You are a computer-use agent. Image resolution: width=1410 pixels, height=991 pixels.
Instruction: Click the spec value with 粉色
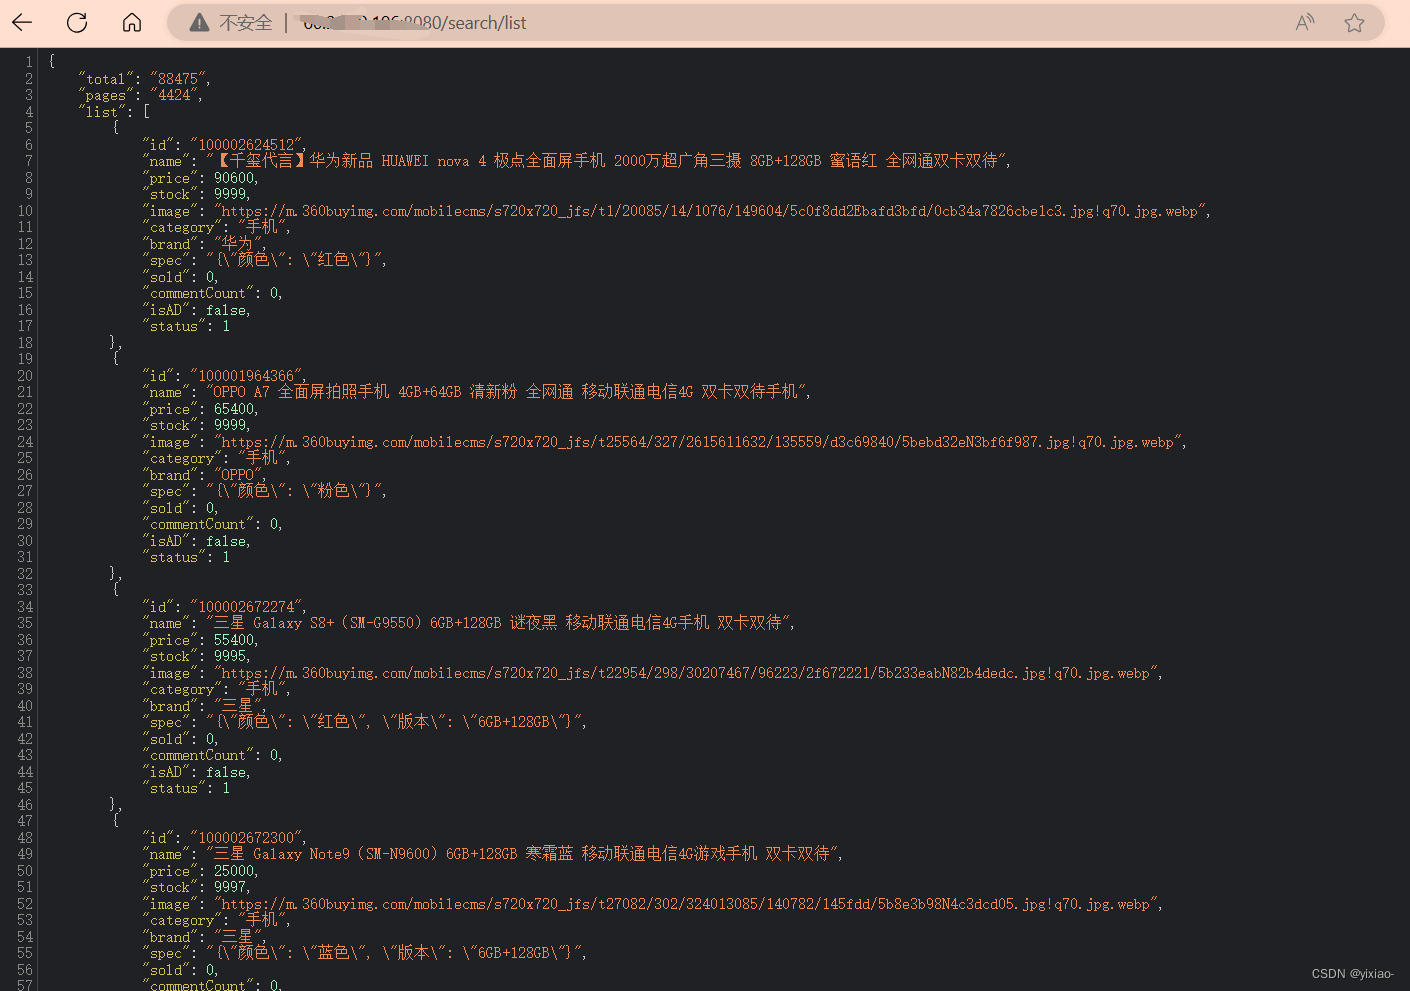pyautogui.click(x=294, y=491)
